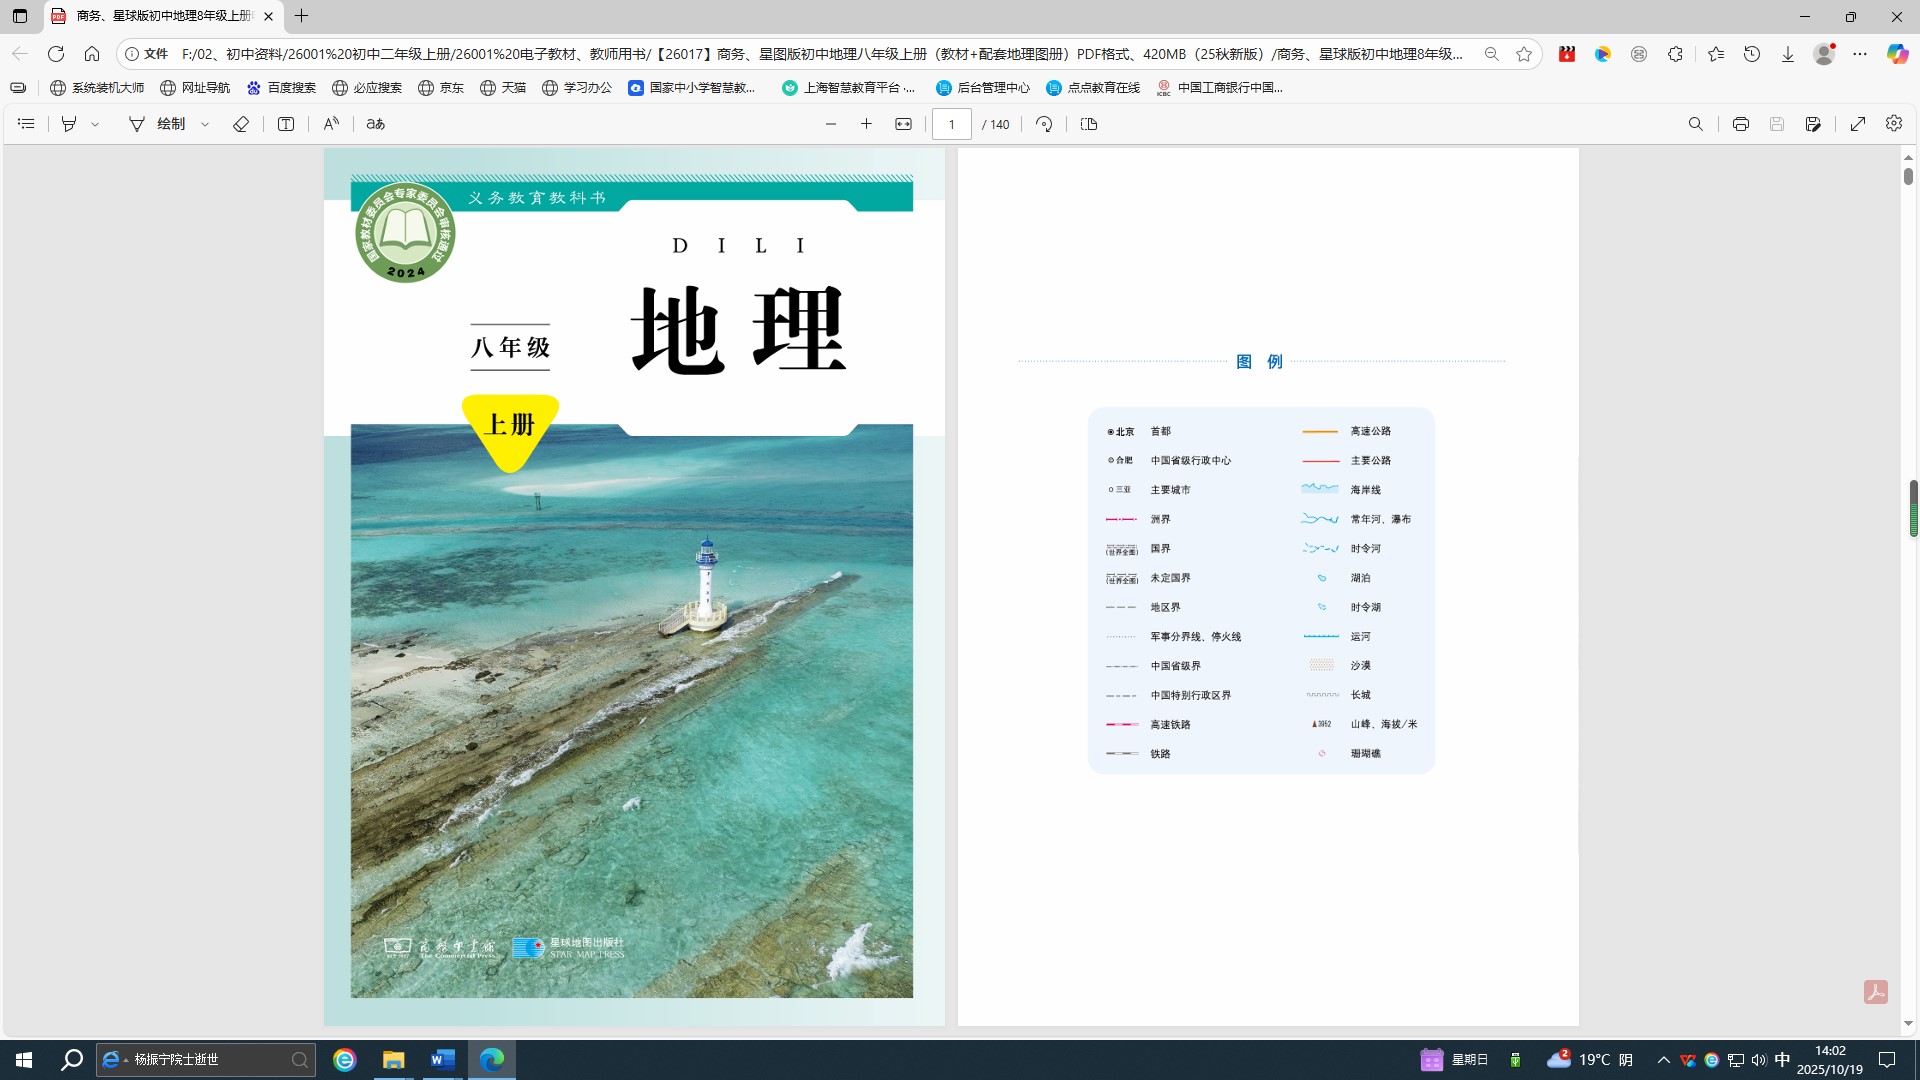Open the table of contents panel
Image resolution: width=1920 pixels, height=1080 pixels.
26,124
